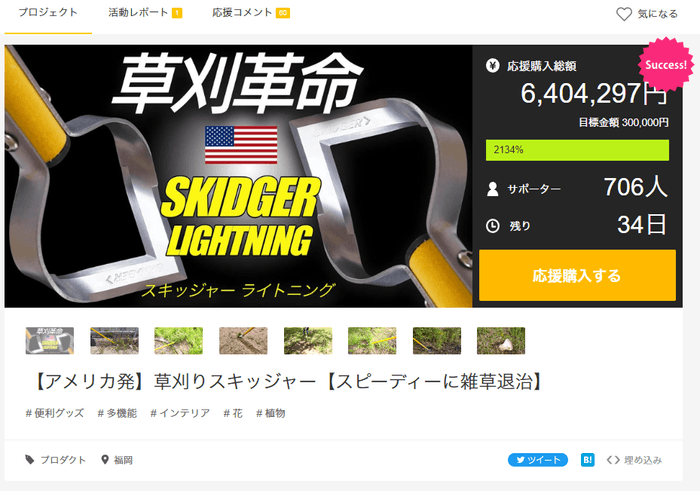Switch to the 活動レポート tab

[145, 12]
